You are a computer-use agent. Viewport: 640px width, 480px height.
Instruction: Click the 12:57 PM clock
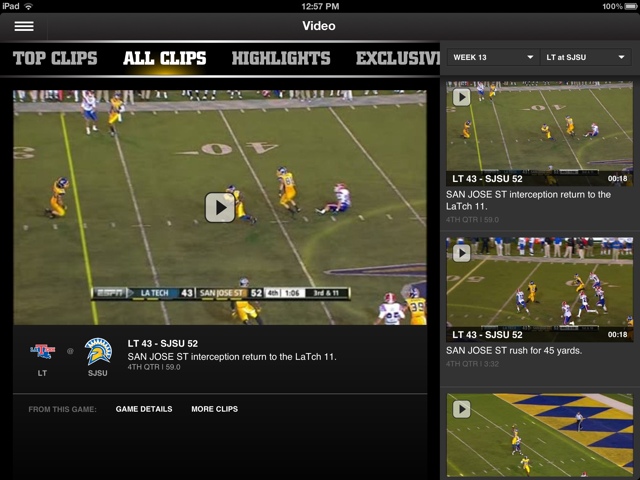320,6
